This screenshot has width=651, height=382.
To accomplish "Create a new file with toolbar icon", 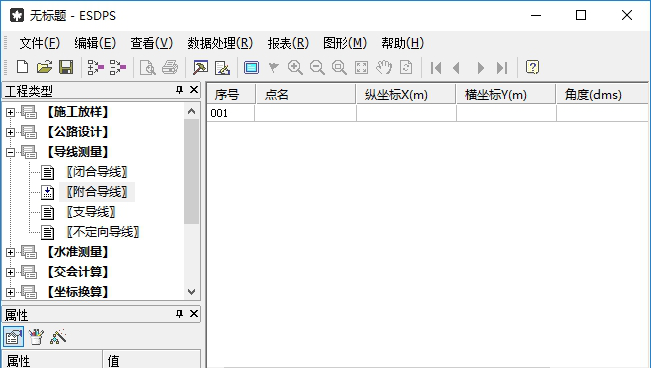I will [x=22, y=67].
